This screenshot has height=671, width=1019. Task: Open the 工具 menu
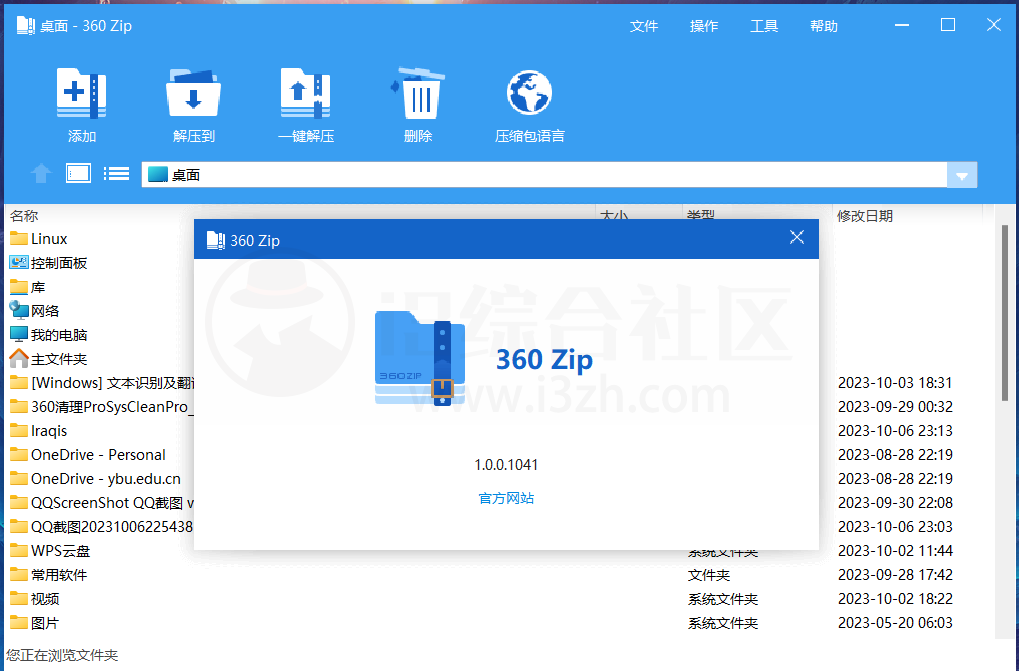pyautogui.click(x=764, y=26)
